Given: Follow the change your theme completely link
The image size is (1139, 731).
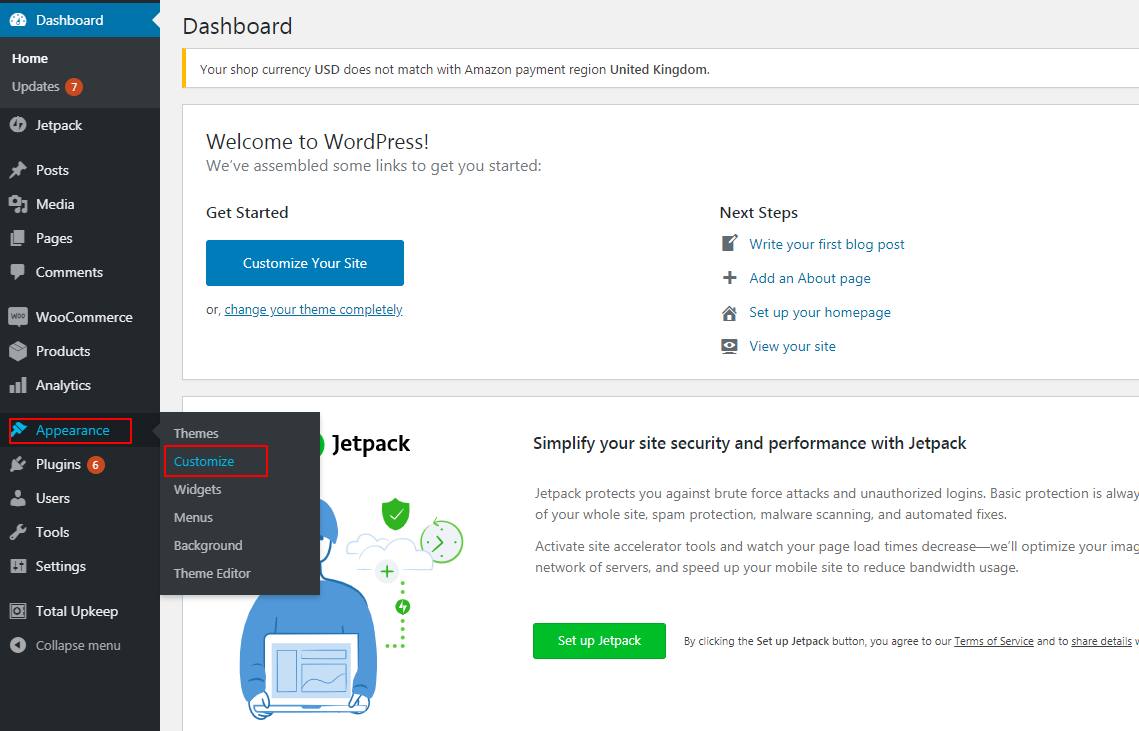Looking at the screenshot, I should click(313, 310).
